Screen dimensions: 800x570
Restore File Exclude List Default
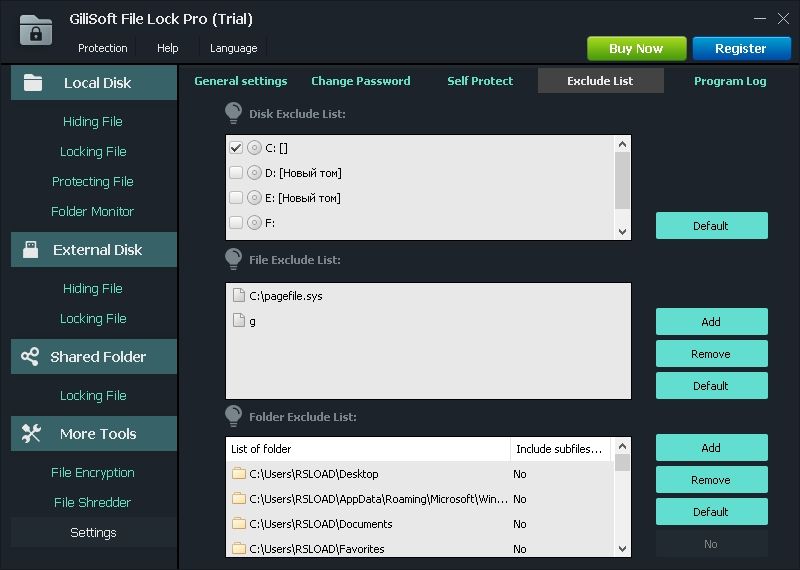pos(711,386)
